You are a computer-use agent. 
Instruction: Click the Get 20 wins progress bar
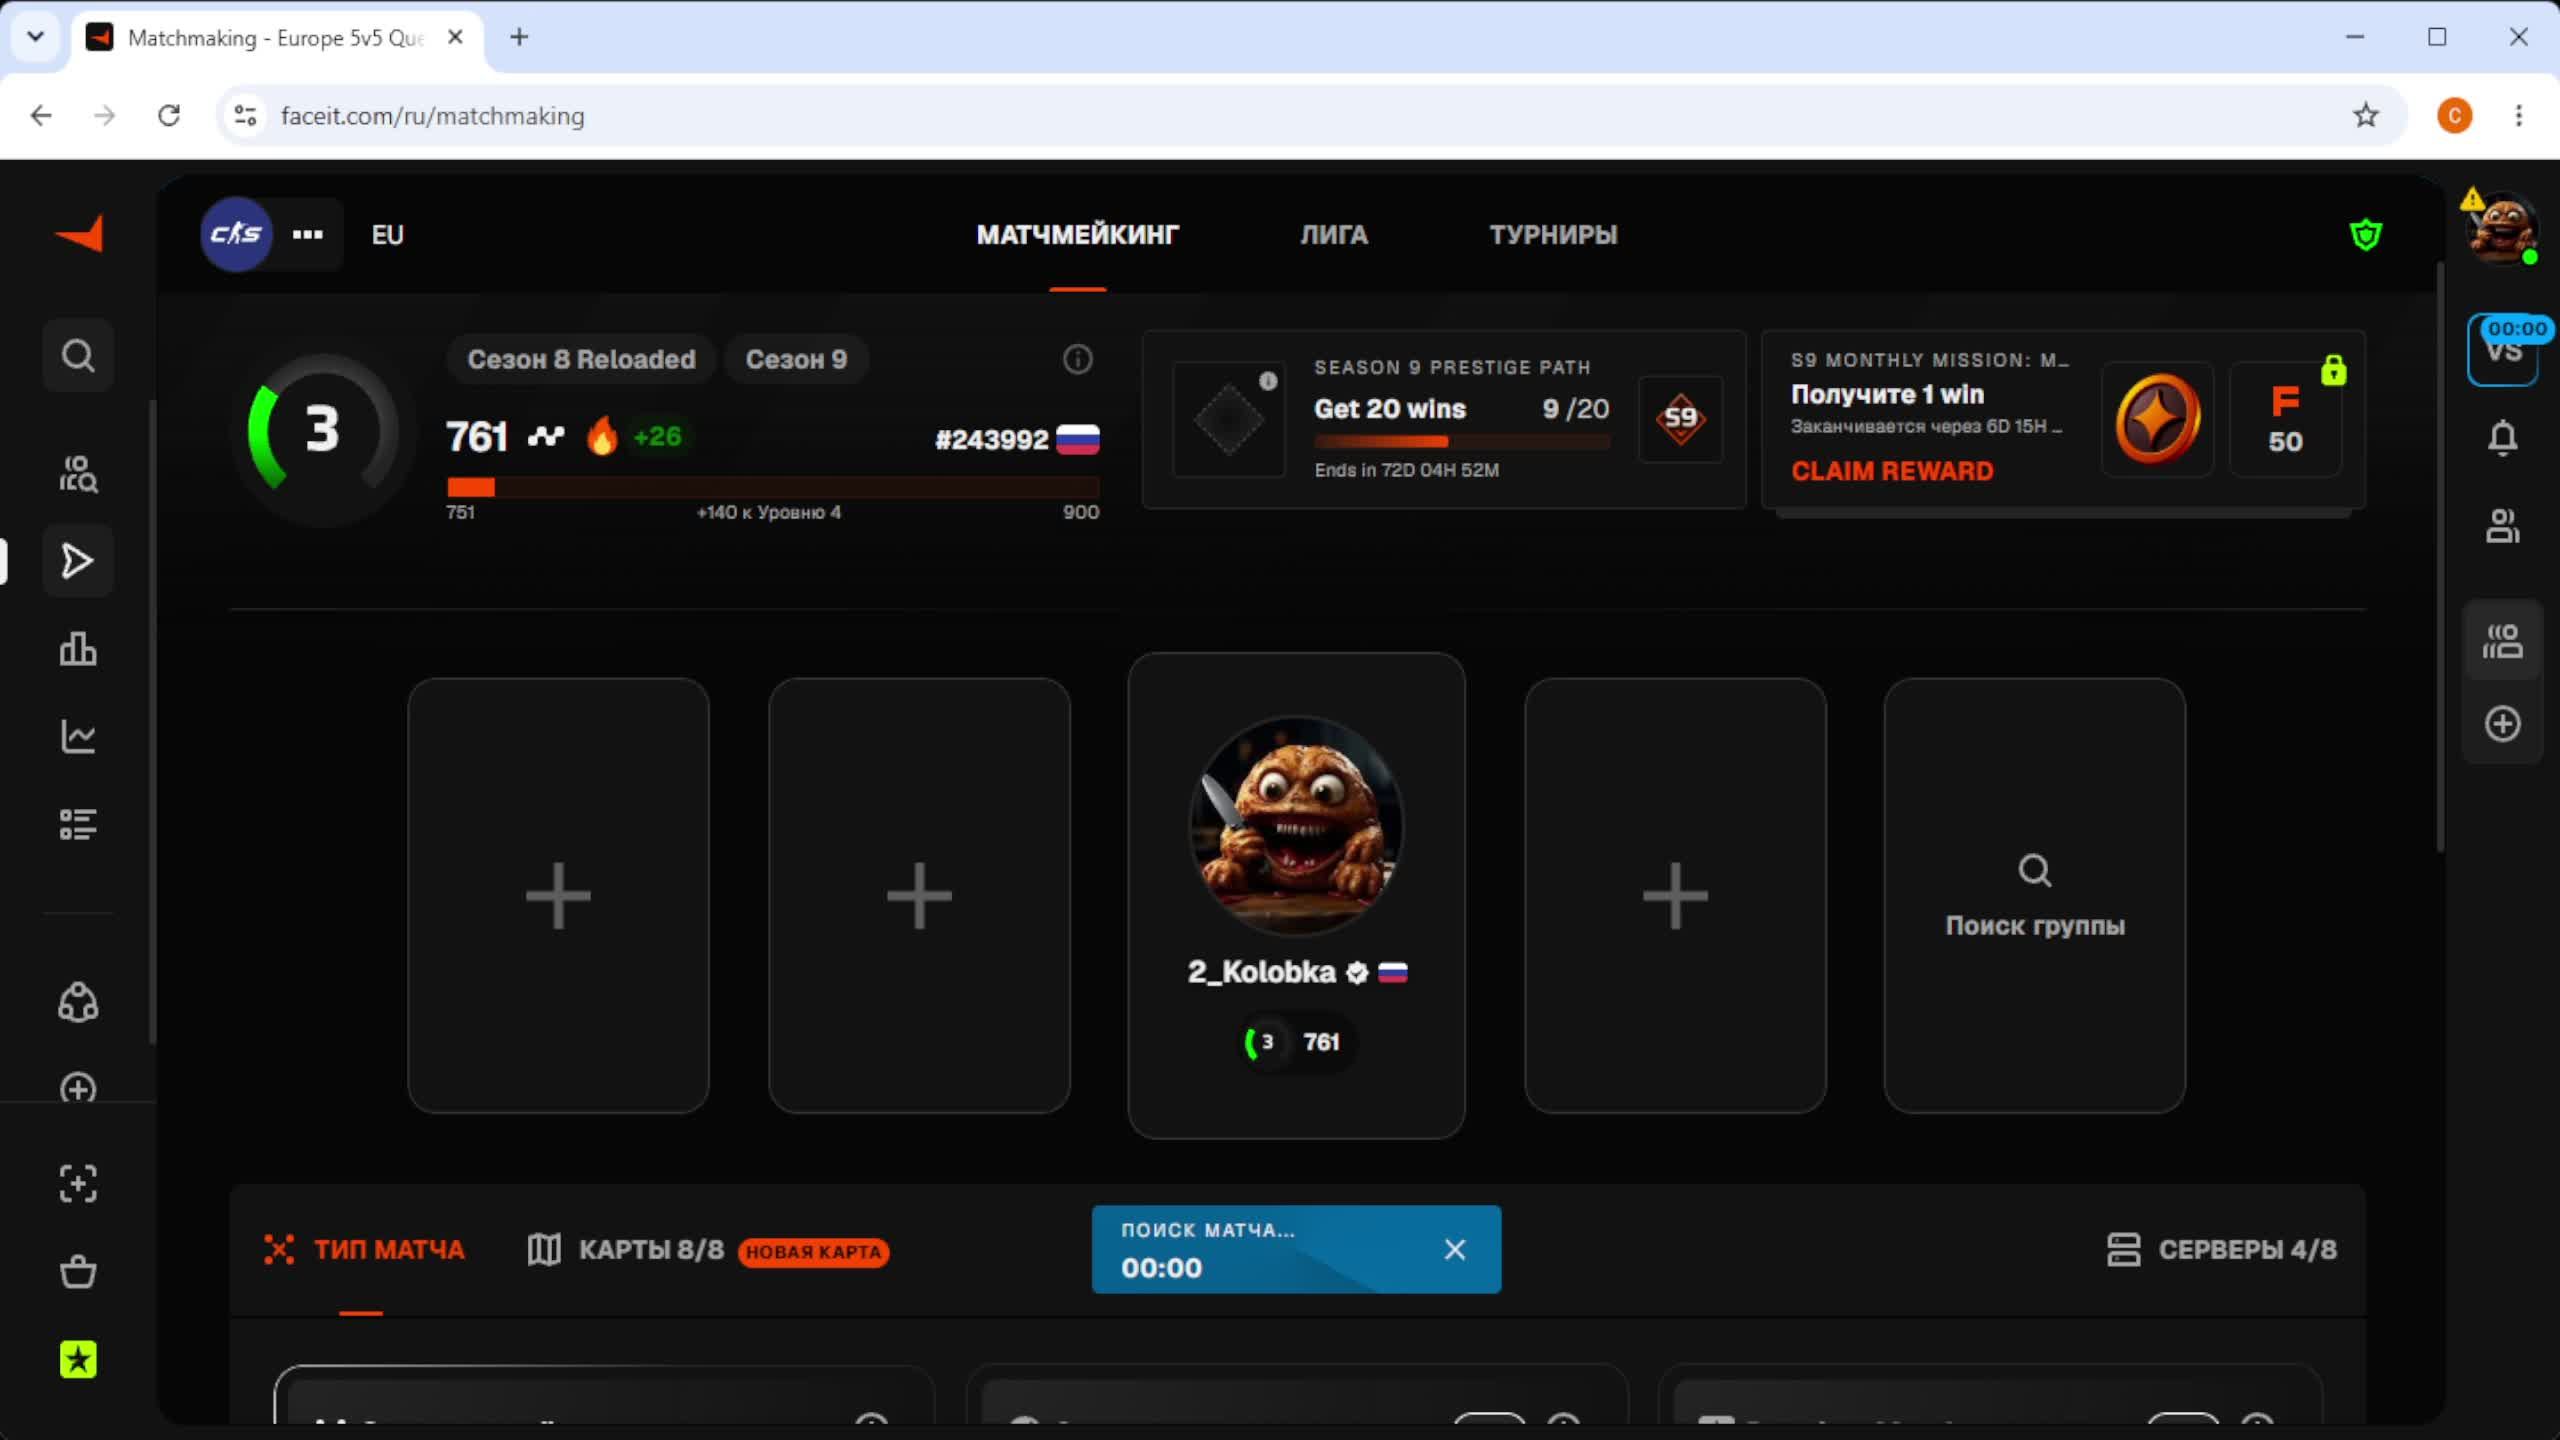tap(1462, 441)
